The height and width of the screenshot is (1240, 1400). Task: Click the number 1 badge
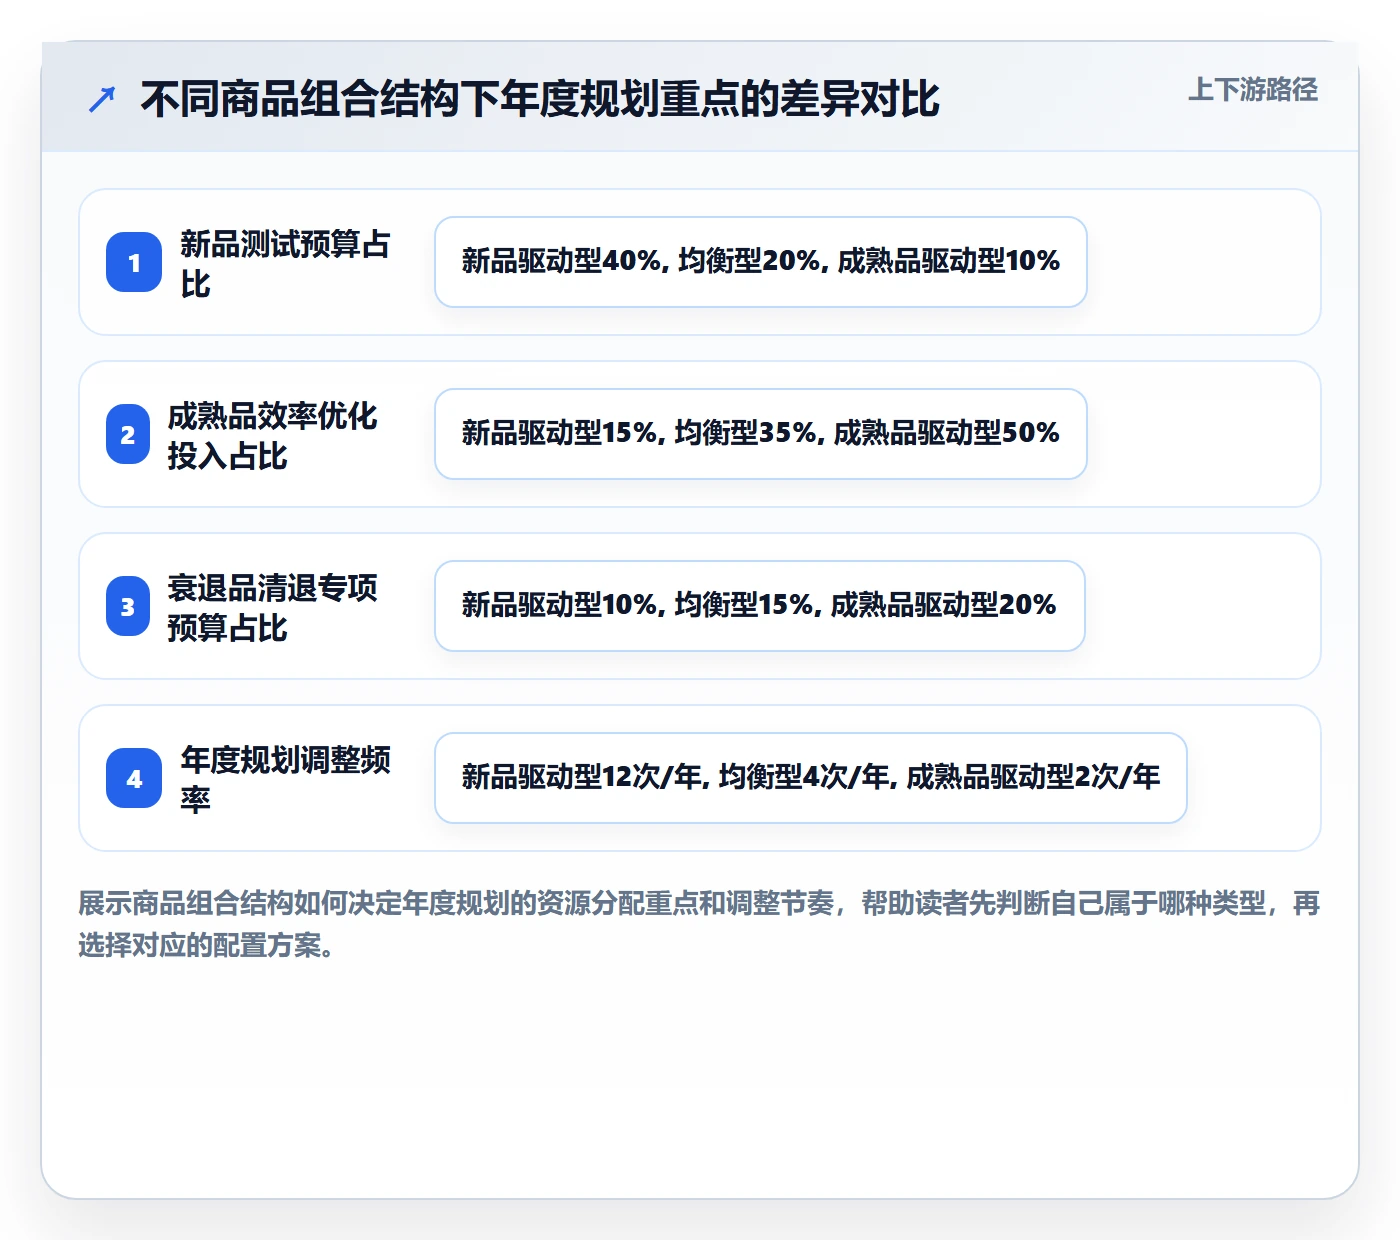pos(134,262)
